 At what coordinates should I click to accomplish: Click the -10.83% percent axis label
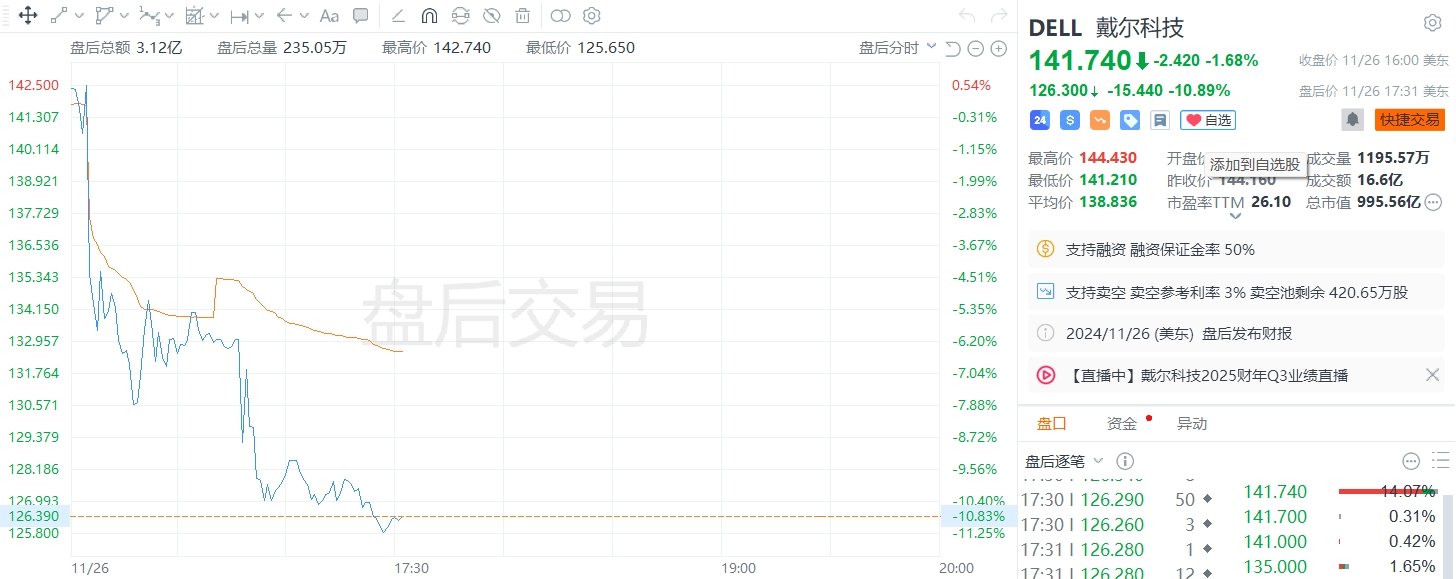pos(979,516)
